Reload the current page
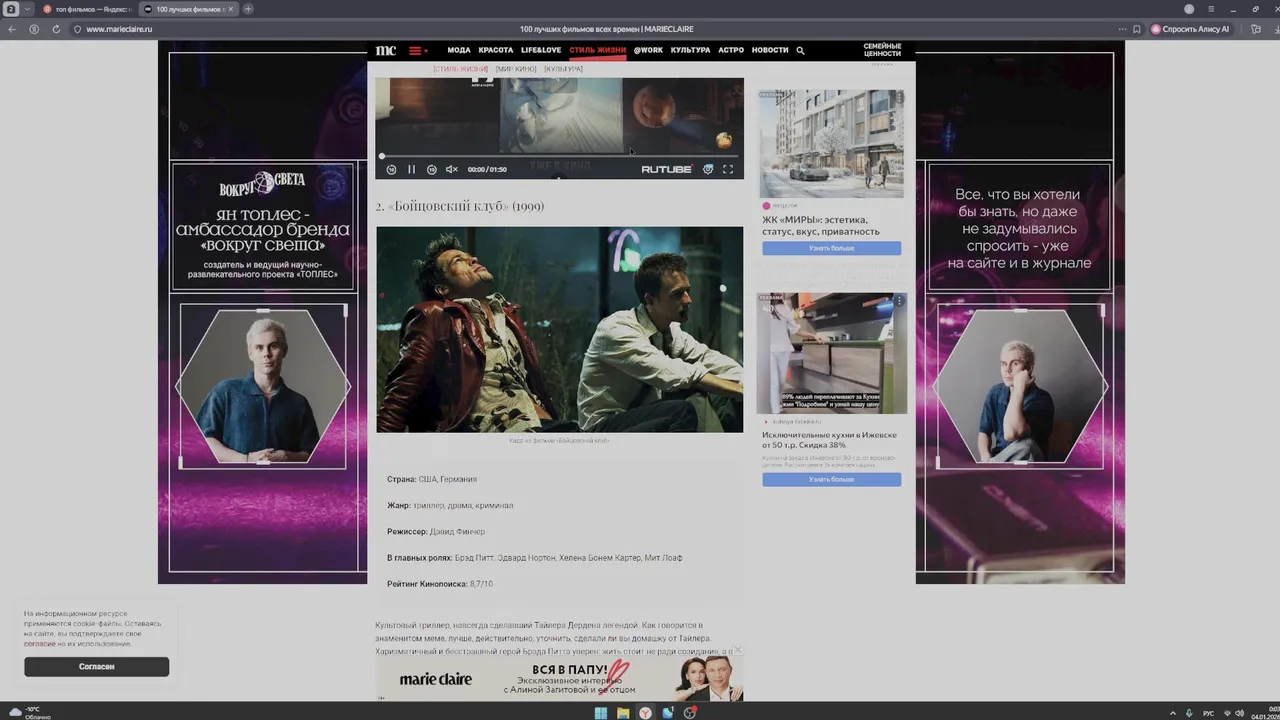The height and width of the screenshot is (720, 1280). [56, 29]
